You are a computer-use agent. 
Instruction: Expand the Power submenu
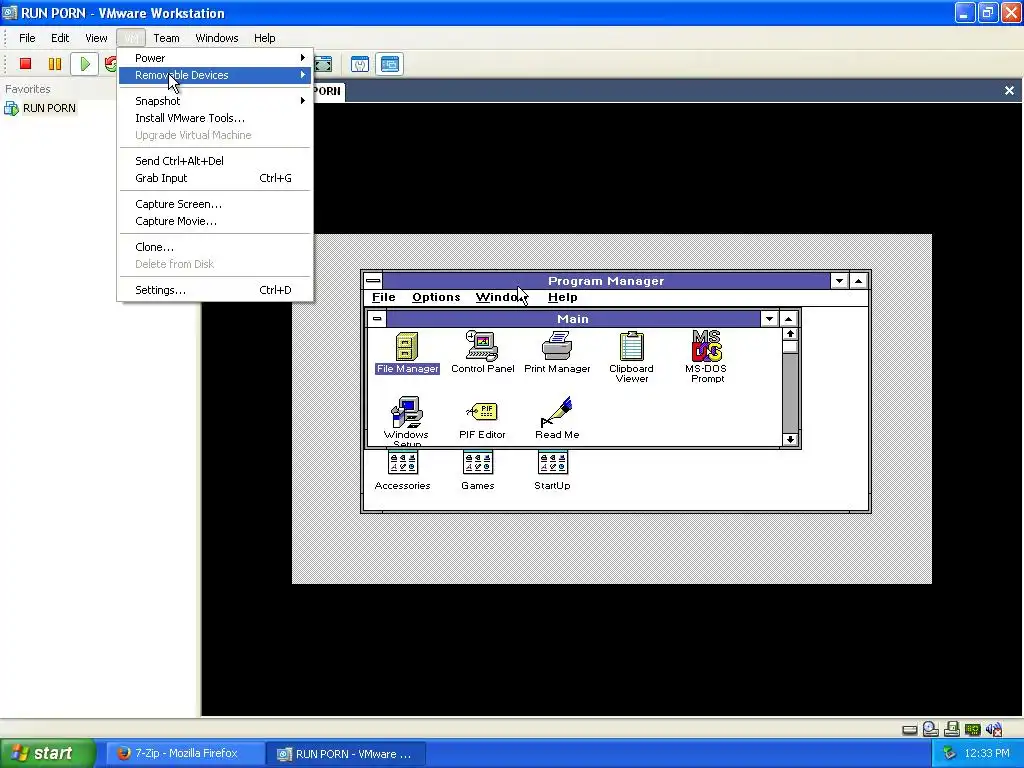(x=216, y=58)
